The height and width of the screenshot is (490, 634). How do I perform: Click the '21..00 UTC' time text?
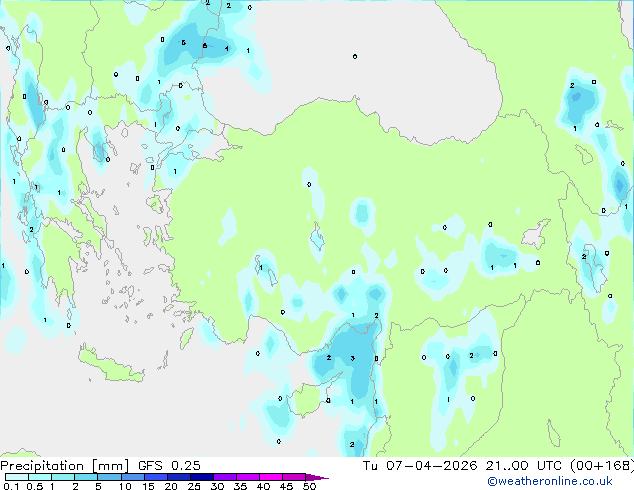pyautogui.click(x=524, y=466)
